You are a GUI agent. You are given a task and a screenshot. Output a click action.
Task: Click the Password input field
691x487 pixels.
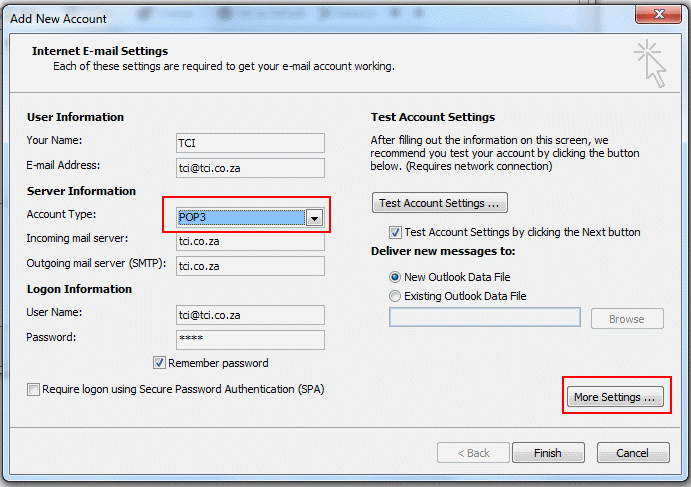pos(250,340)
